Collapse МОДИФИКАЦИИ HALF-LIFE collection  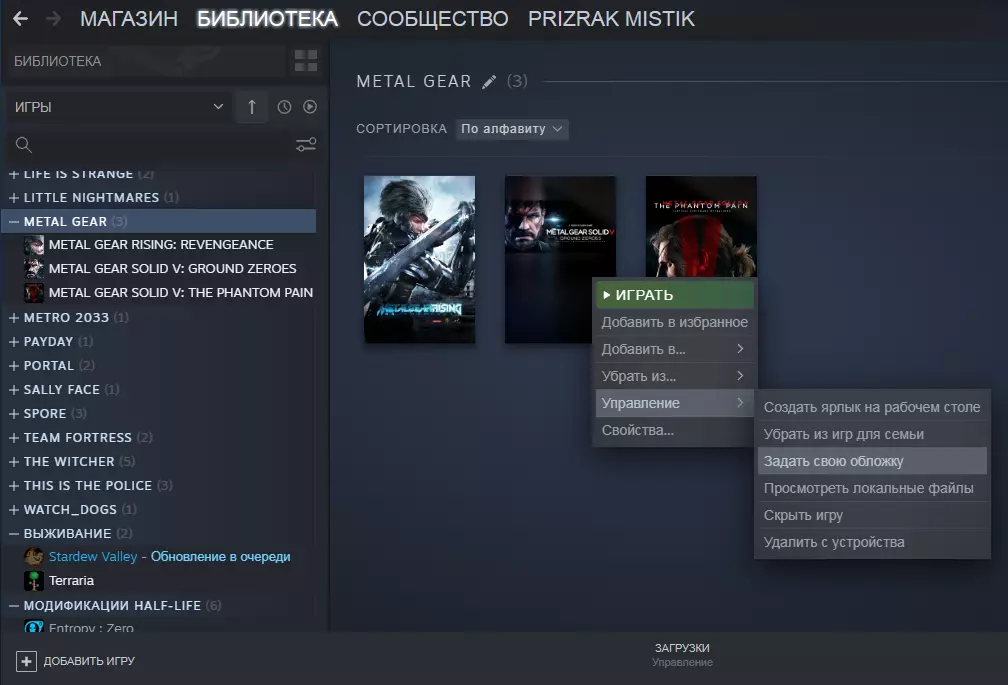coord(14,606)
